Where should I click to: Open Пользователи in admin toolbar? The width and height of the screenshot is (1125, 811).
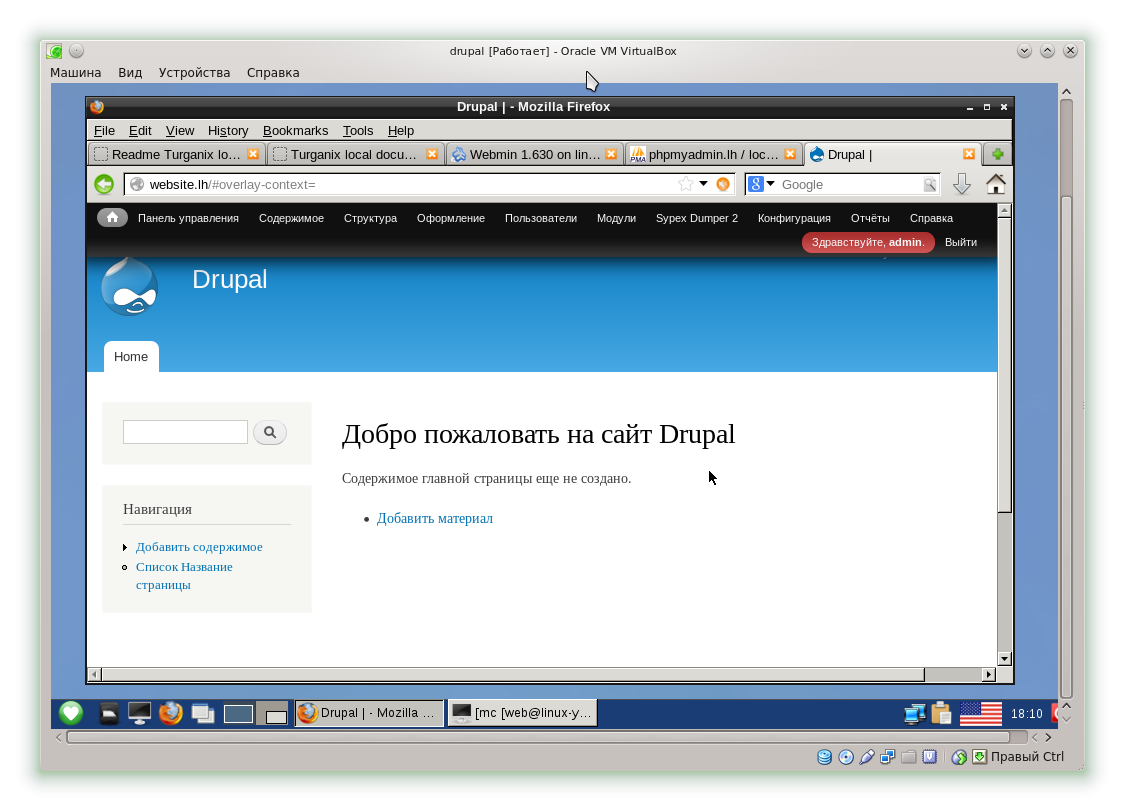[x=541, y=218]
